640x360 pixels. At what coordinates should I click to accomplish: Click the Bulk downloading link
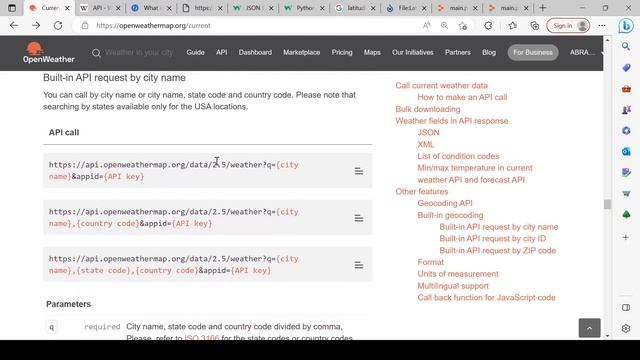tap(427, 109)
